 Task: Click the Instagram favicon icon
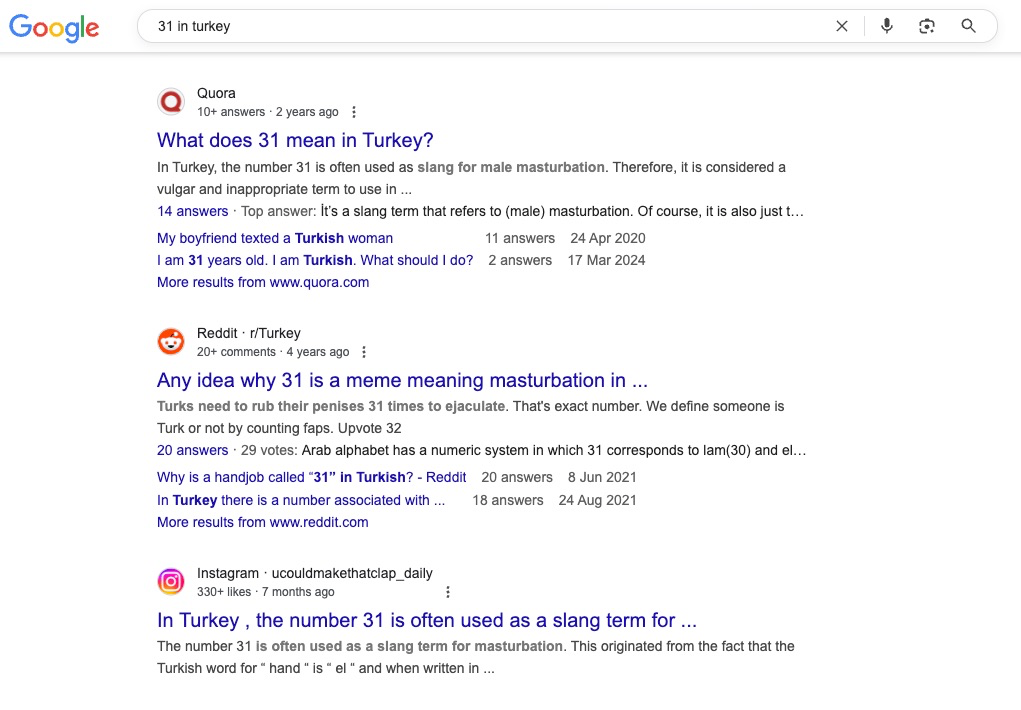(x=171, y=581)
